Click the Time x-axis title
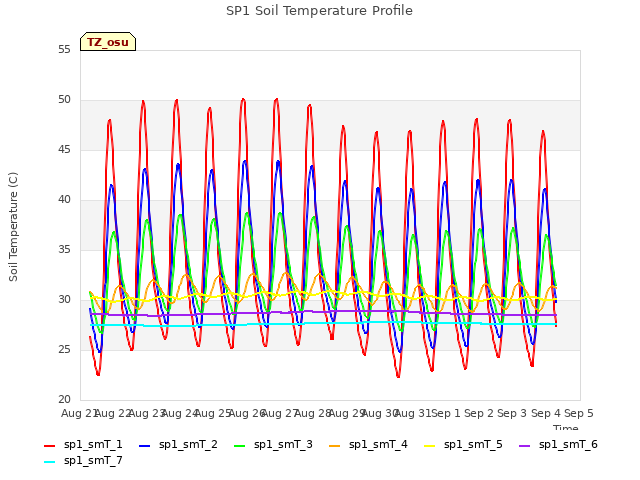 [x=566, y=427]
